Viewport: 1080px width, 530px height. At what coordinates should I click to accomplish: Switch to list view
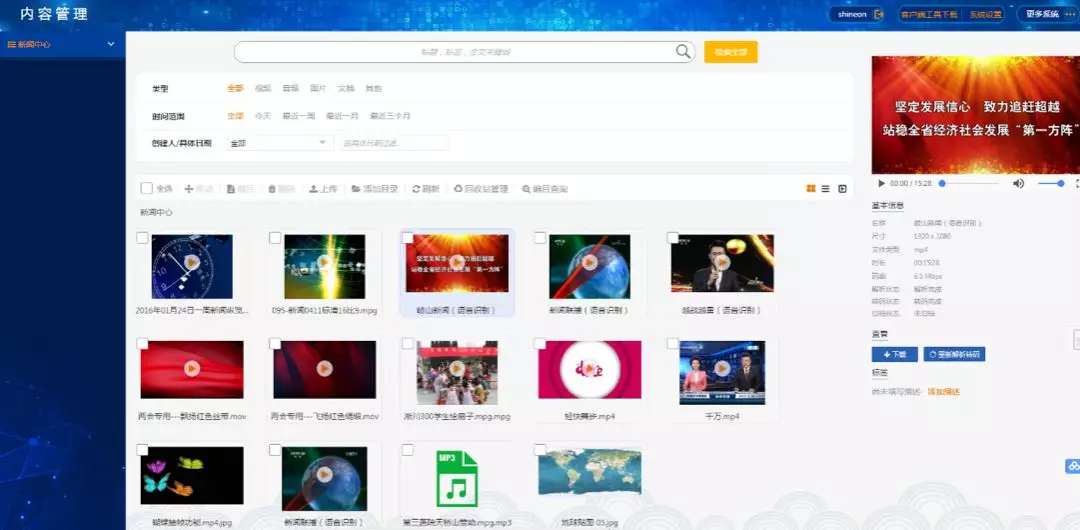coord(825,188)
